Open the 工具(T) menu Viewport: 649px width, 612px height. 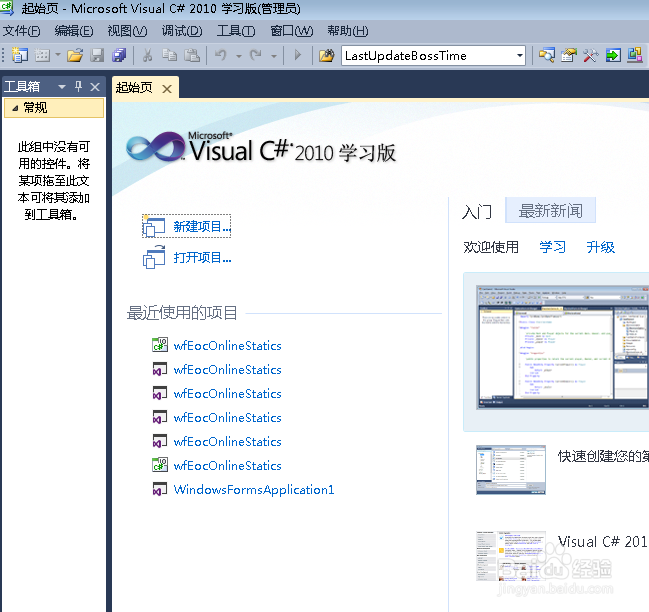pos(236,31)
